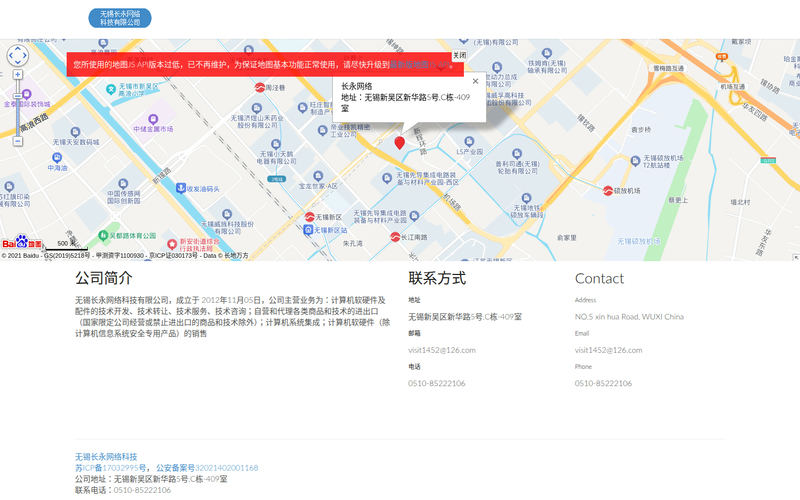Open the 公安备案号32021402001168 link

[207, 468]
